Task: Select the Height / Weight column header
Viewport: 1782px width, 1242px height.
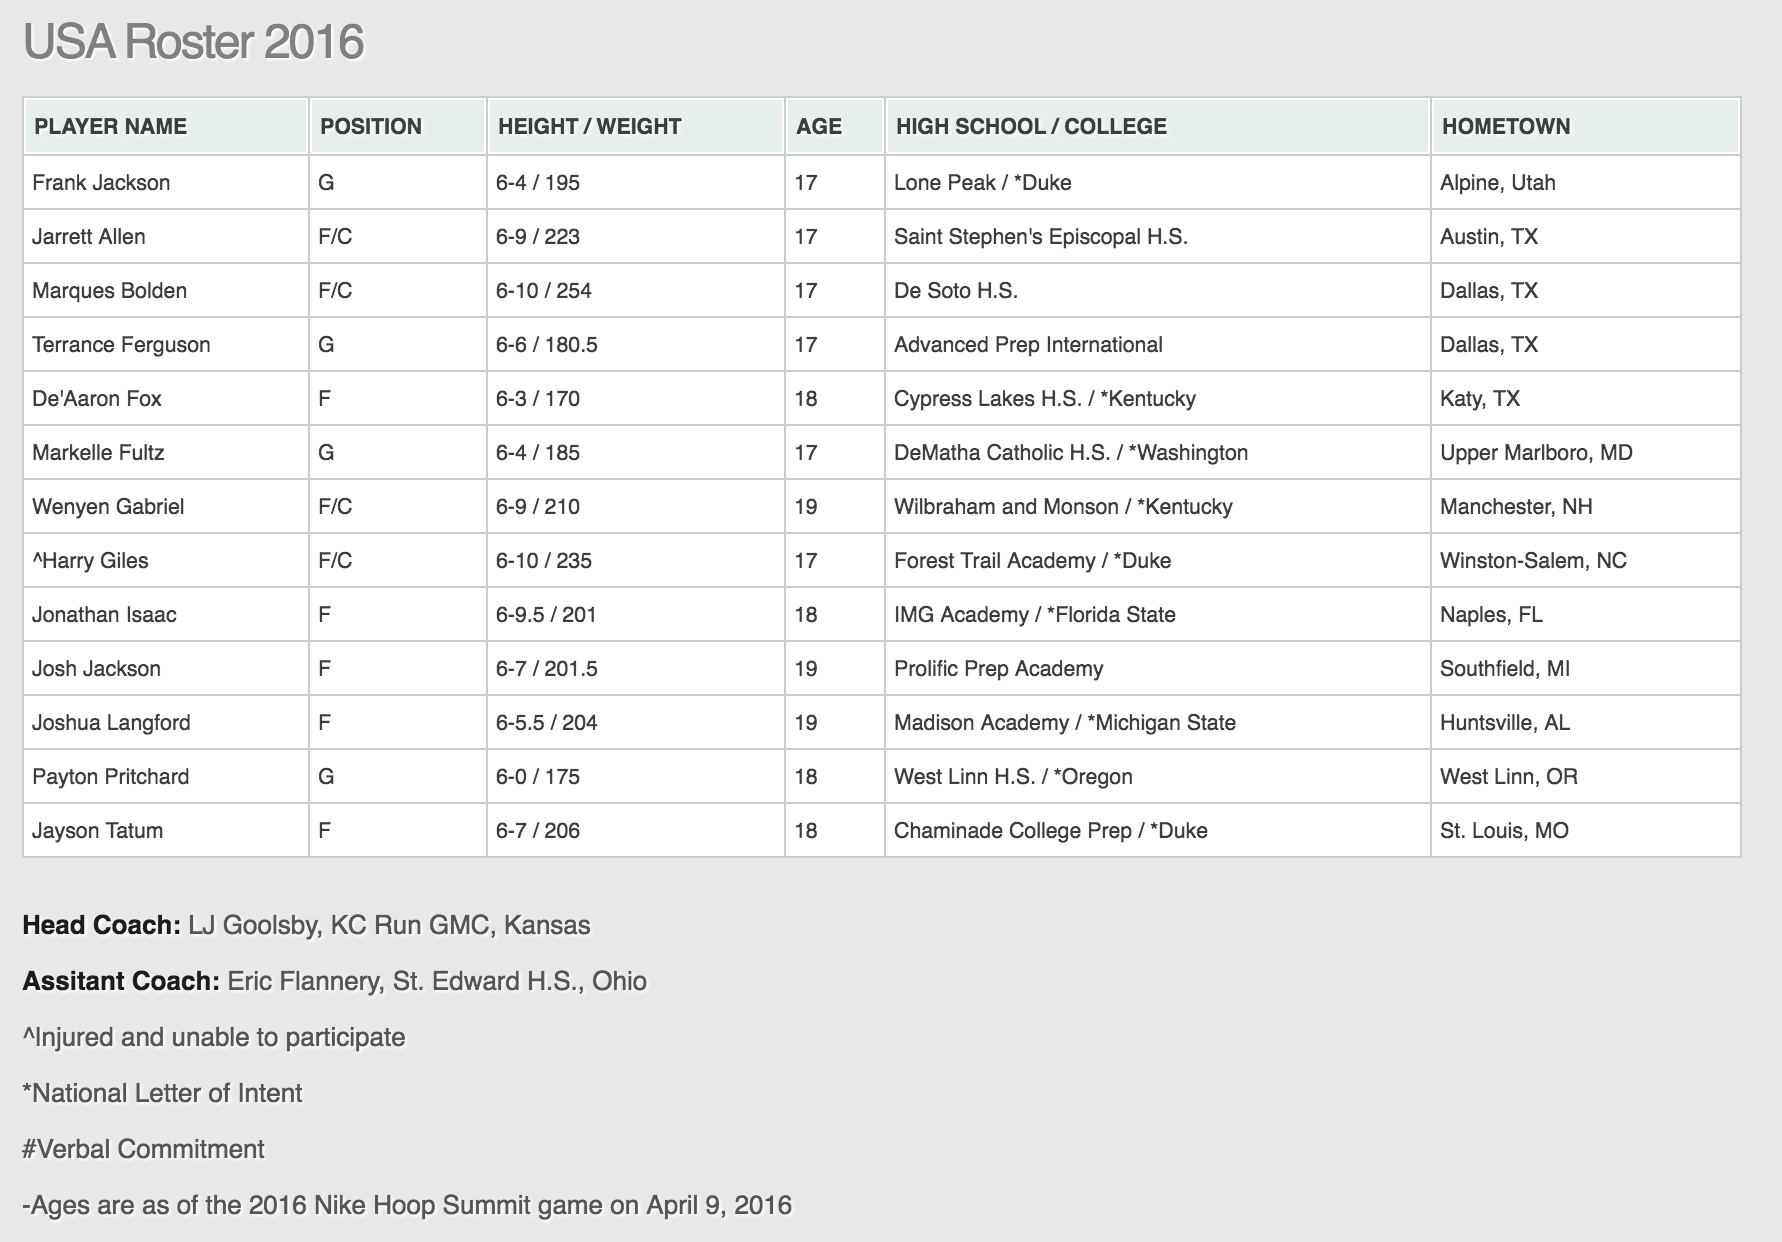Action: point(589,126)
